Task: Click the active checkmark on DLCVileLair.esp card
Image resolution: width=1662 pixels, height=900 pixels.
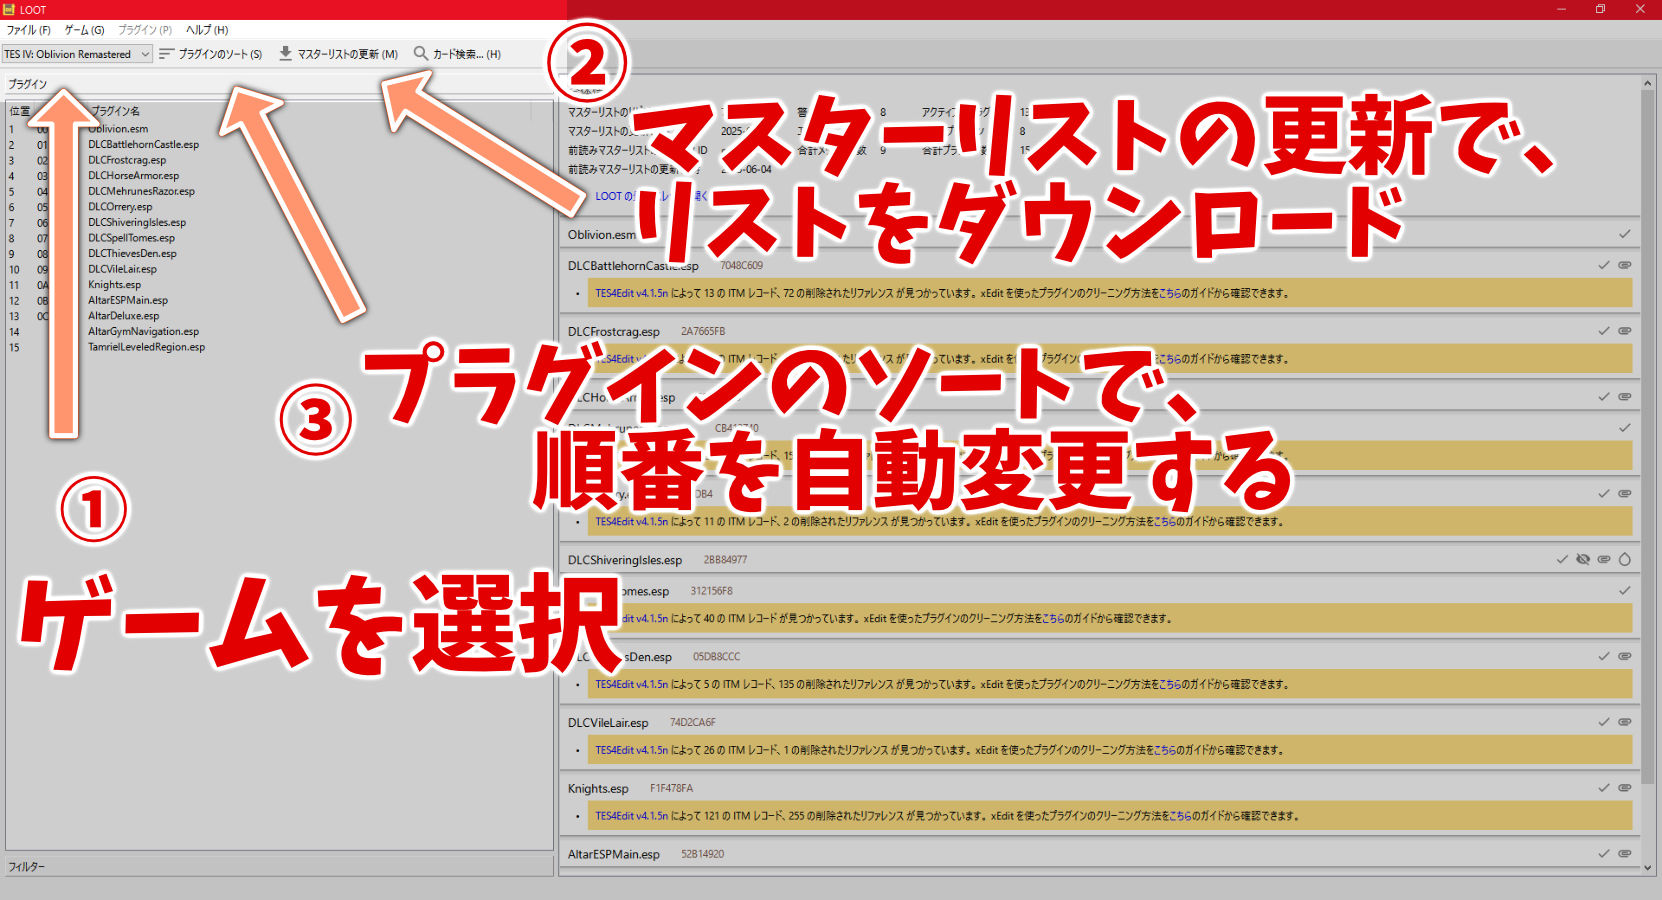Action: pos(1604,722)
